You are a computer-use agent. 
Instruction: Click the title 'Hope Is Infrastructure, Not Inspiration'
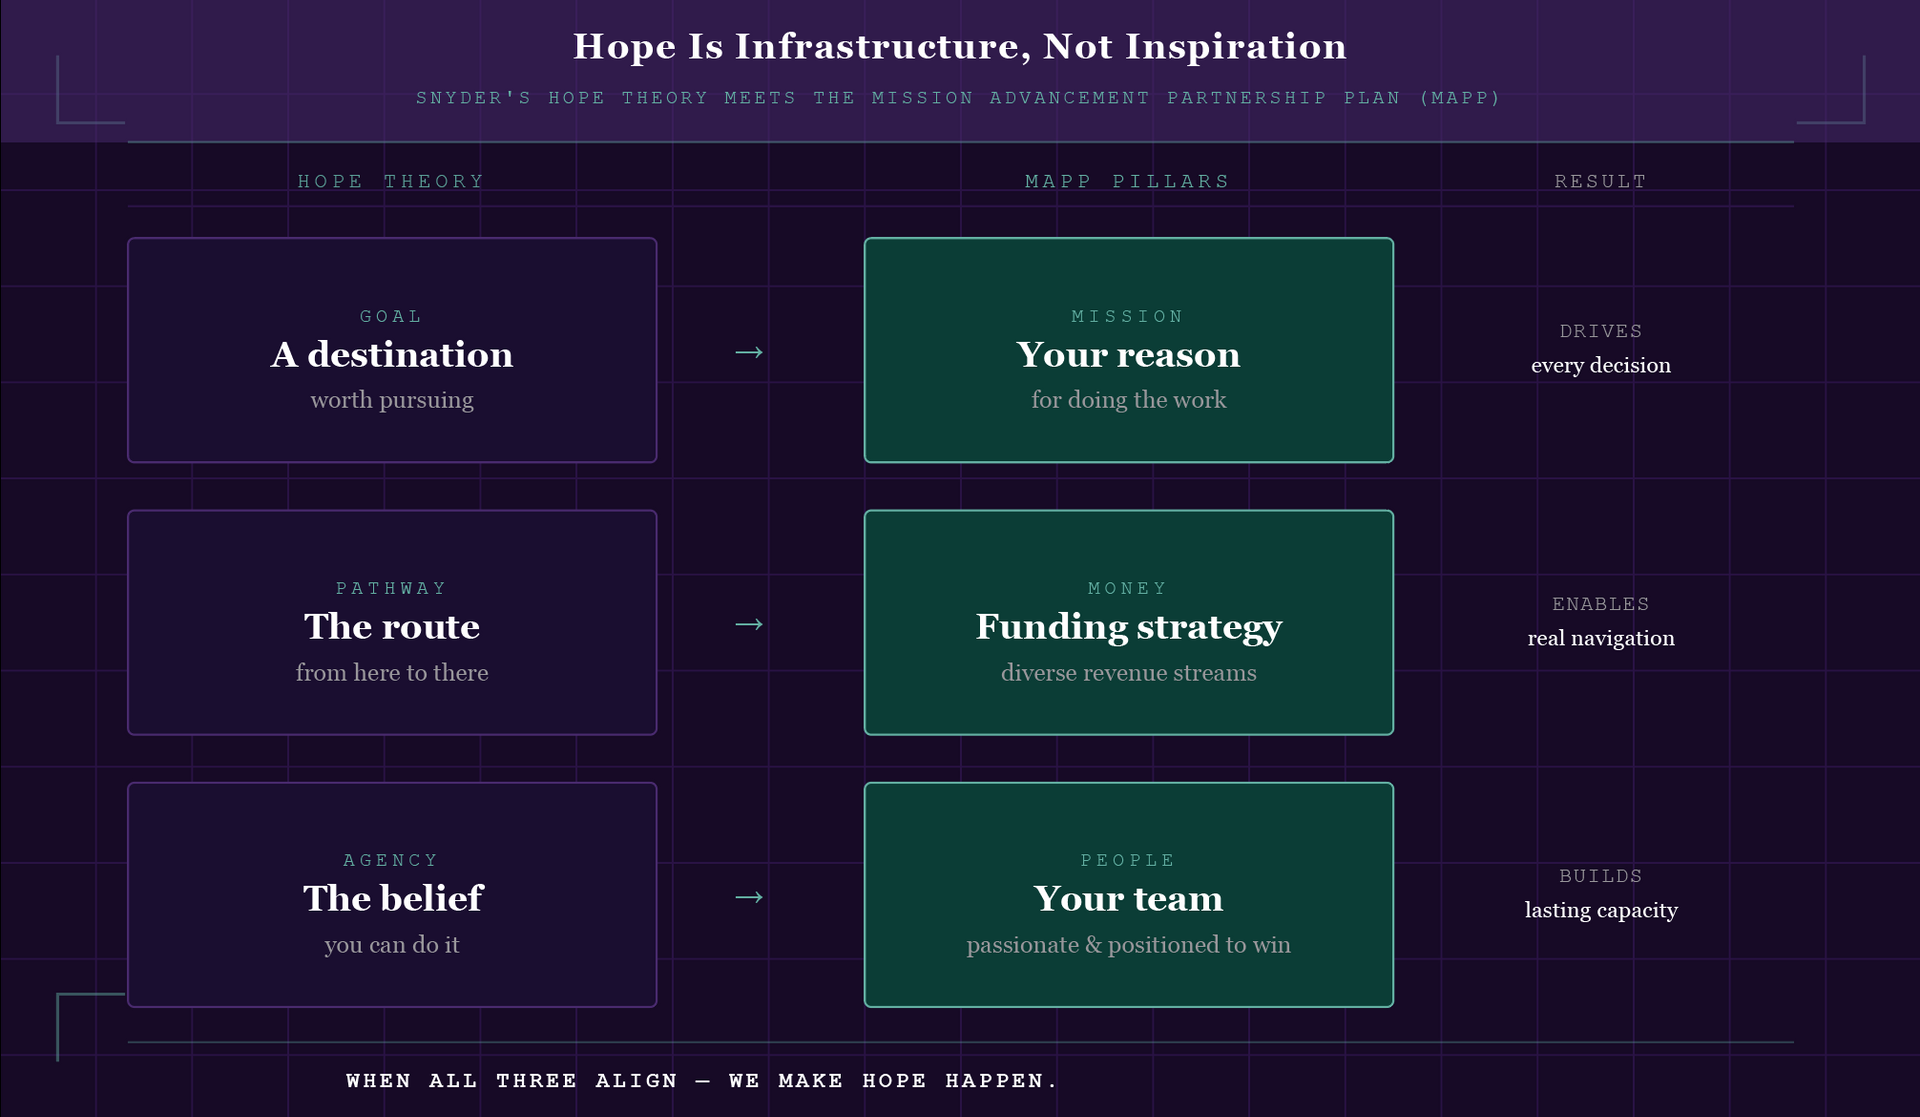point(959,47)
